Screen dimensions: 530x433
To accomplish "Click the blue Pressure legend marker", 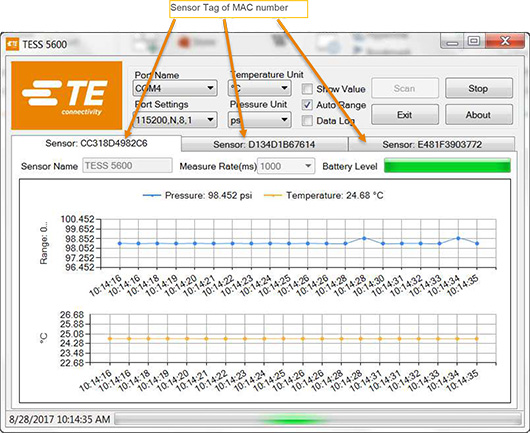I will click(152, 195).
